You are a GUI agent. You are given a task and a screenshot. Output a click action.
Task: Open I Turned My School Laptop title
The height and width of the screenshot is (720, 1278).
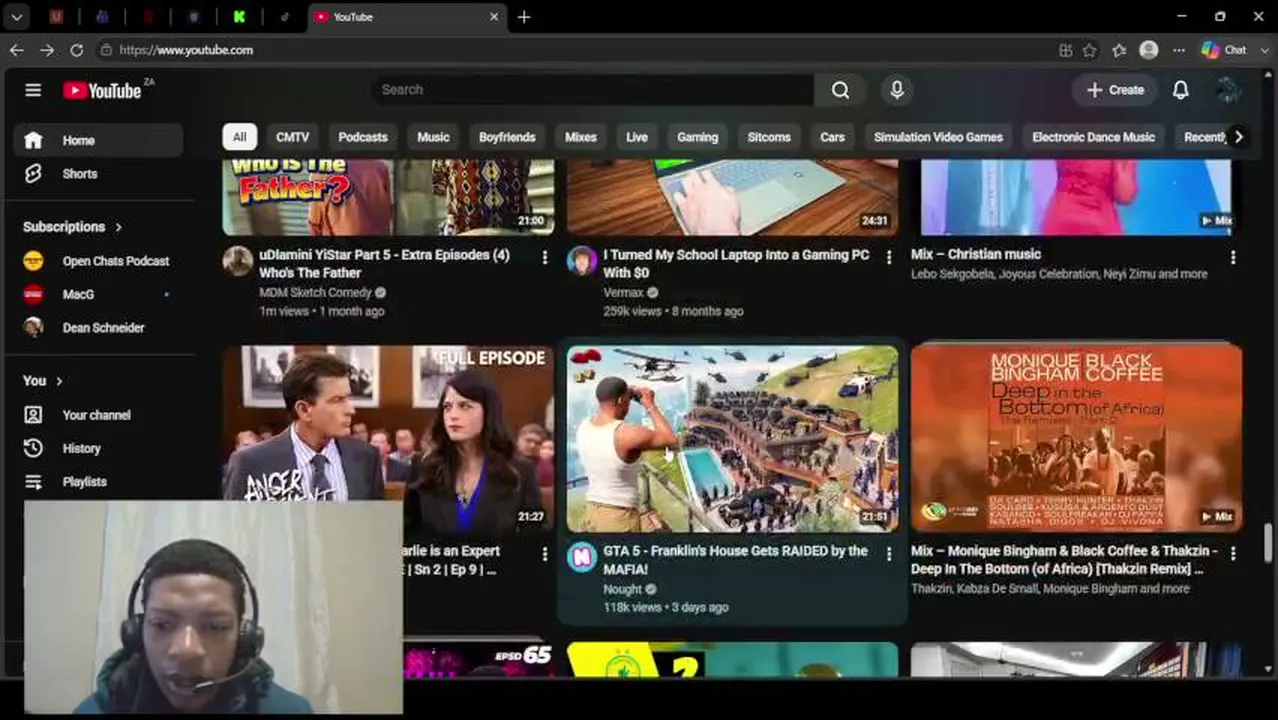(736, 264)
